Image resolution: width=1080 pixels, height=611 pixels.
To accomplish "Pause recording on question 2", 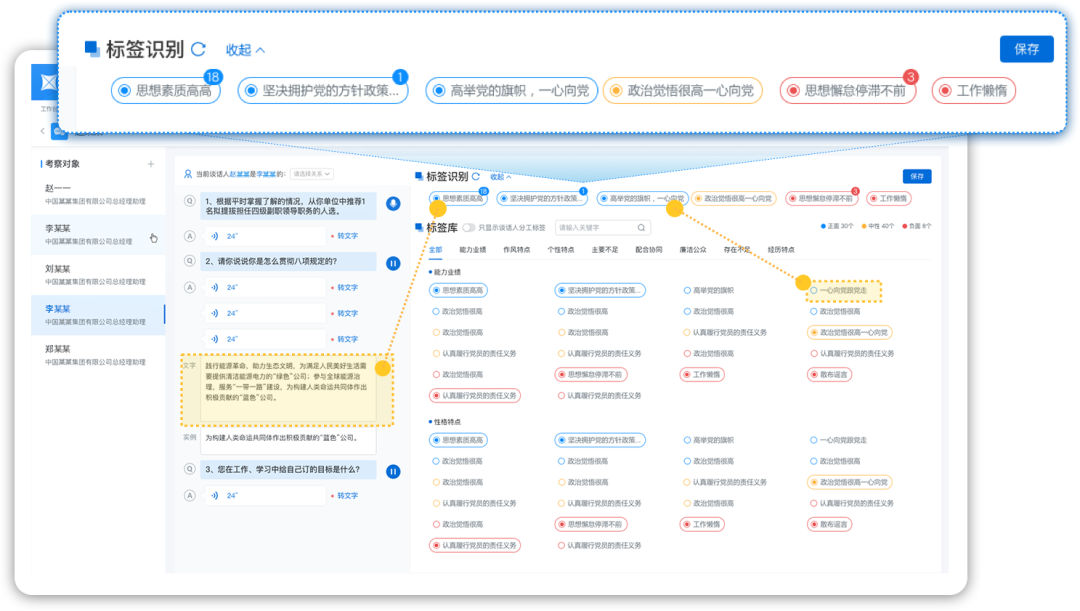I will pyautogui.click(x=393, y=262).
